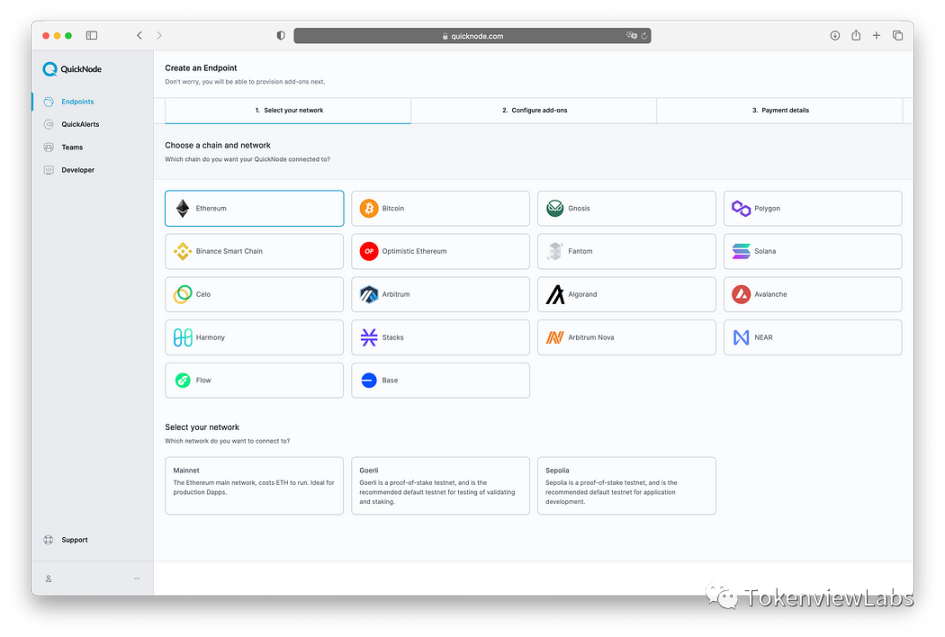Select the Sepolia testnet option
The width and height of the screenshot is (945, 637).
(x=626, y=486)
